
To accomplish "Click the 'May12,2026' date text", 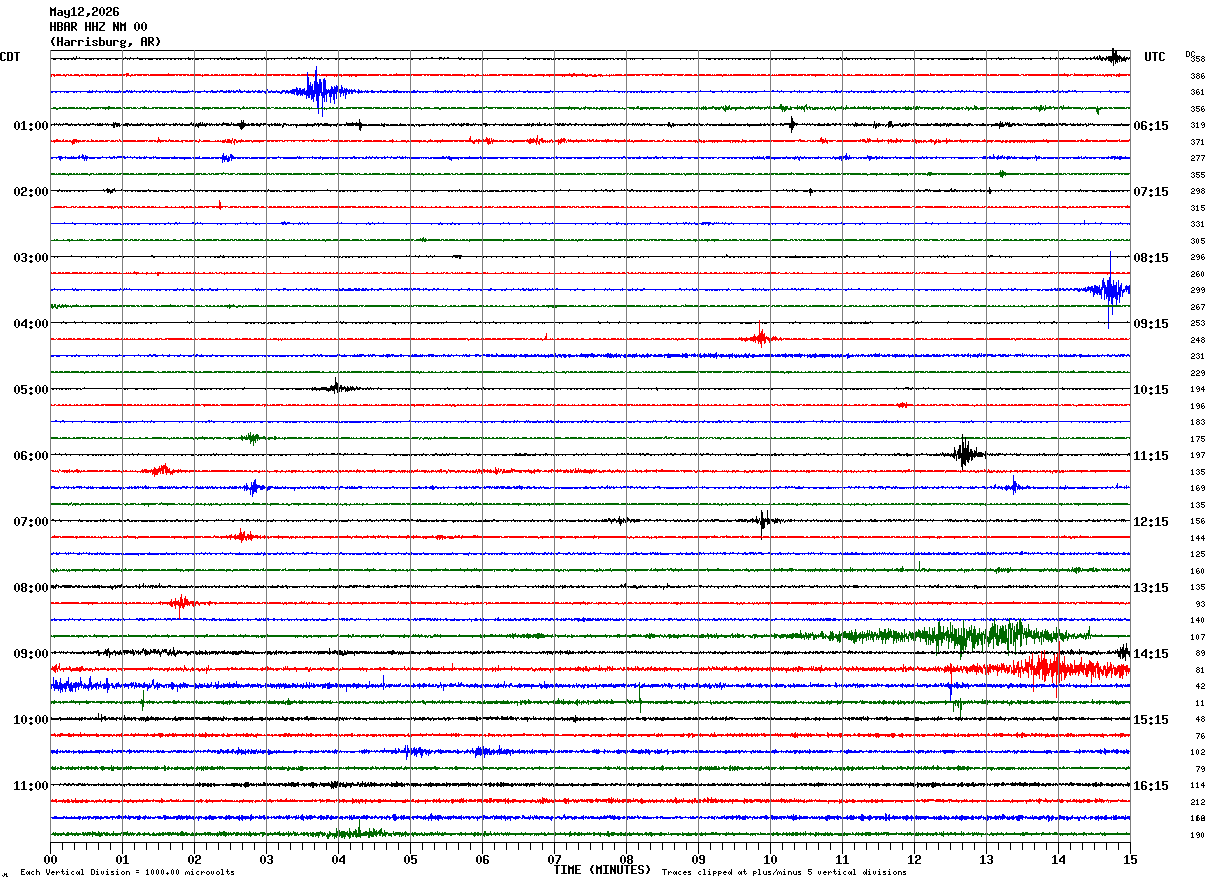I will [84, 12].
